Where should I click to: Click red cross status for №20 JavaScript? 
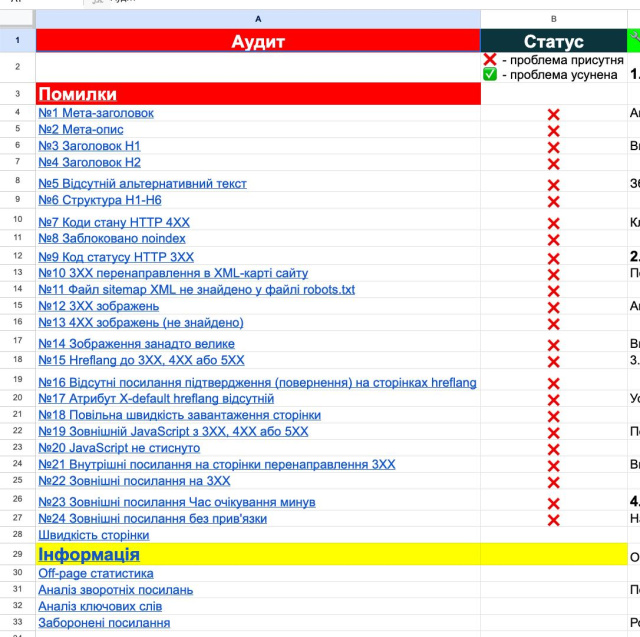(553, 450)
